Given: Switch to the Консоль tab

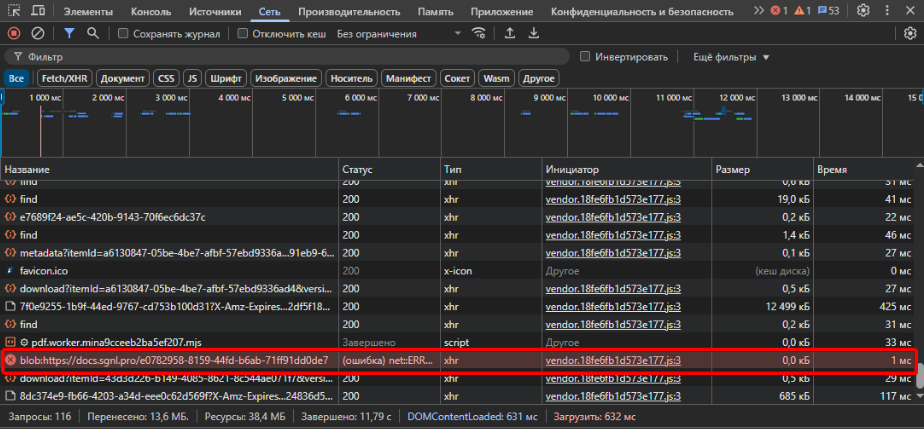Looking at the screenshot, I should [154, 11].
